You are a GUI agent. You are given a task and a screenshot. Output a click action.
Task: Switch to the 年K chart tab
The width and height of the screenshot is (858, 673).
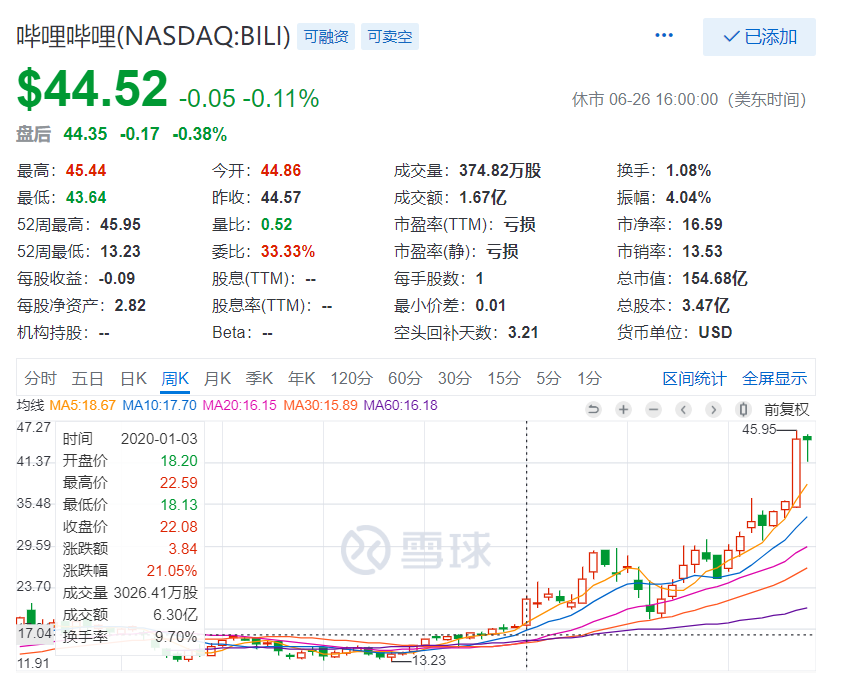[x=302, y=378]
